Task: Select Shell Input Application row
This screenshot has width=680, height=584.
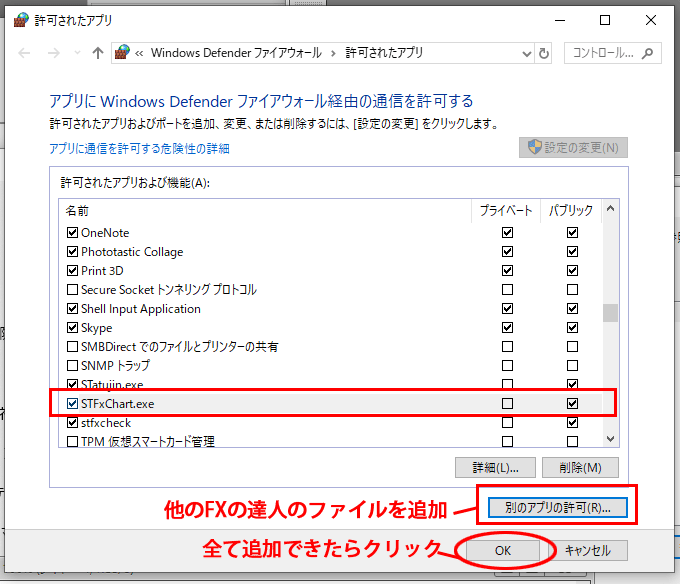Action: click(x=330, y=308)
